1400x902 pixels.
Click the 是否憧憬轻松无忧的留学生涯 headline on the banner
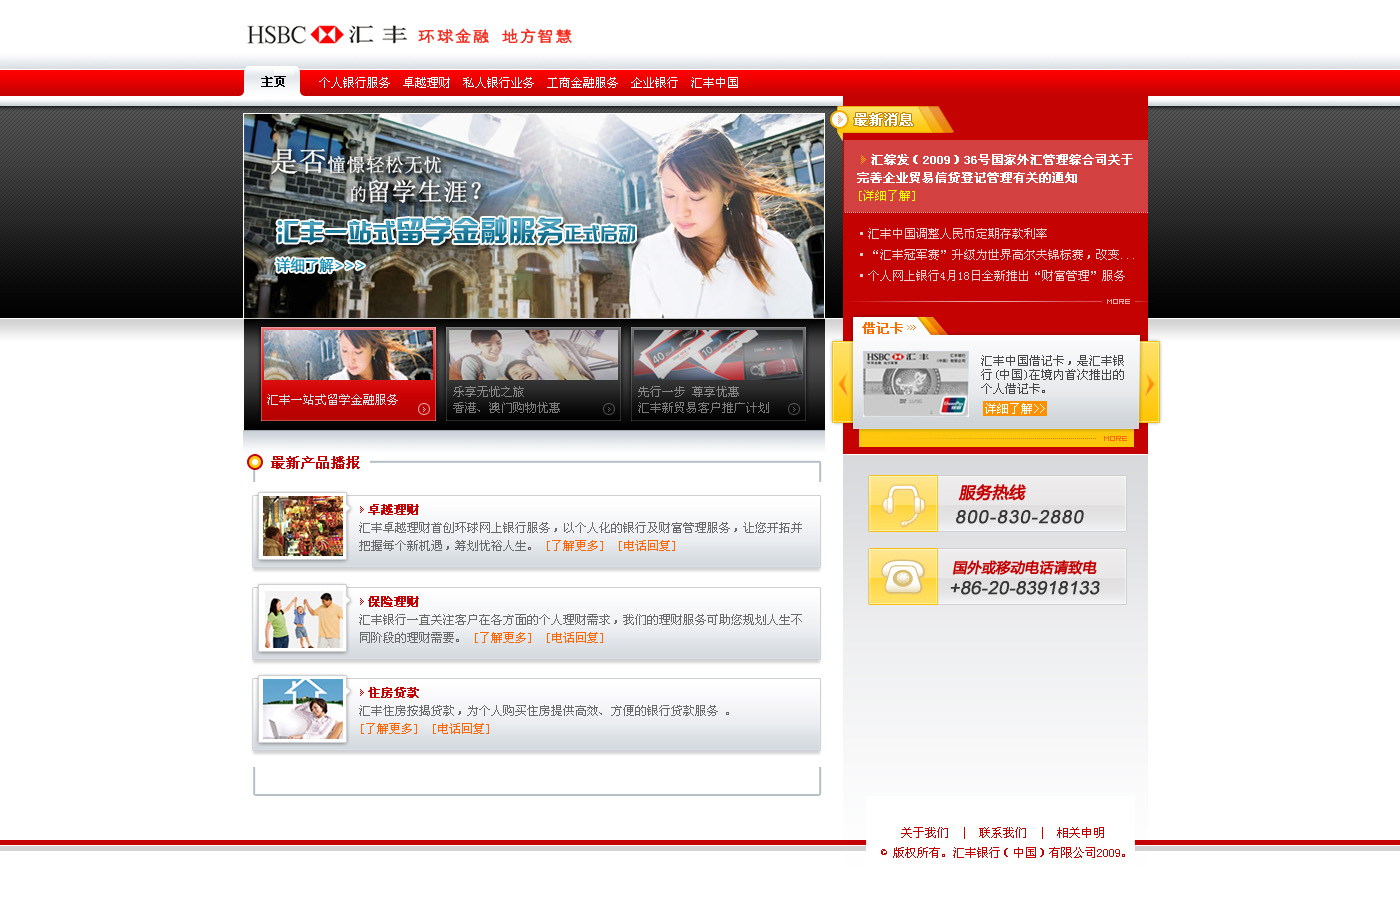(377, 176)
